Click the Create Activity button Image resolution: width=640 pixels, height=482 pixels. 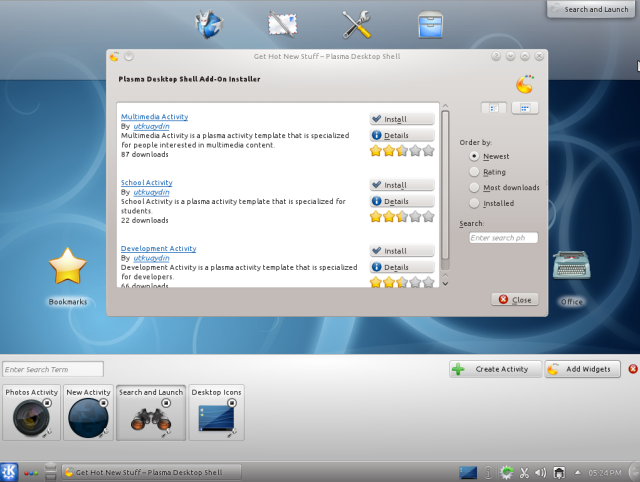495,369
